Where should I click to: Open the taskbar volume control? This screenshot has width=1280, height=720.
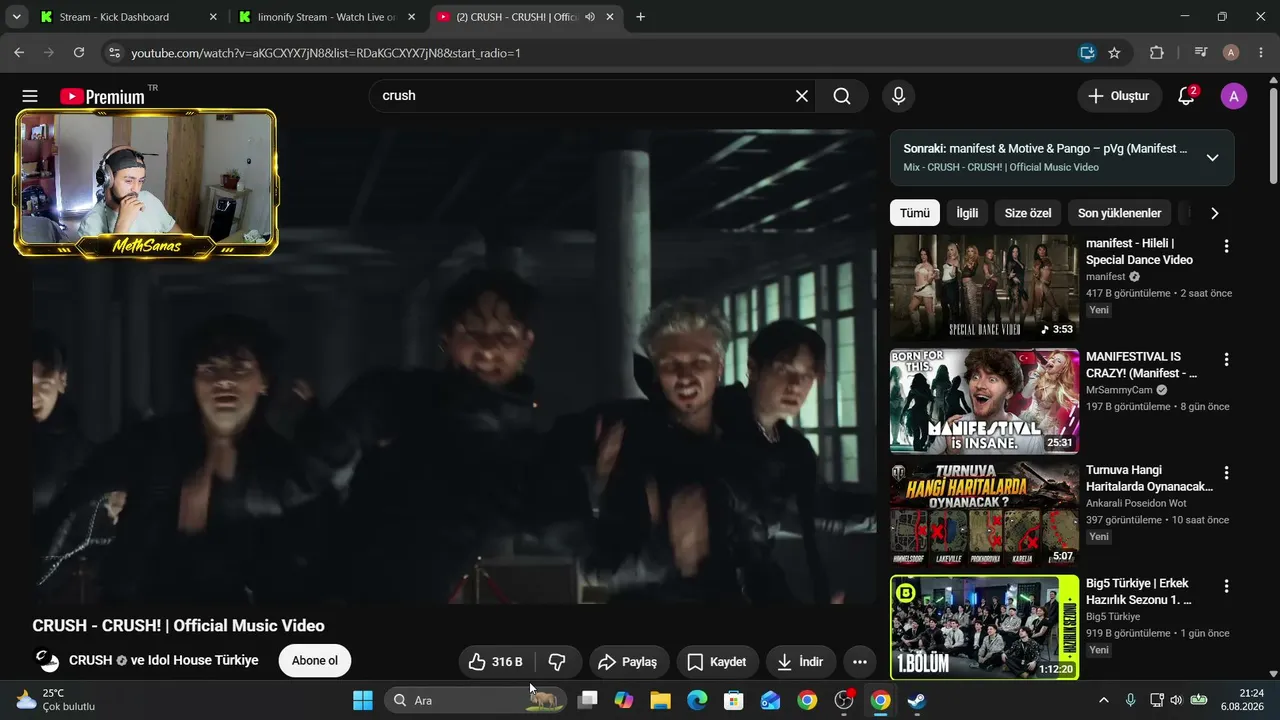tap(1176, 700)
